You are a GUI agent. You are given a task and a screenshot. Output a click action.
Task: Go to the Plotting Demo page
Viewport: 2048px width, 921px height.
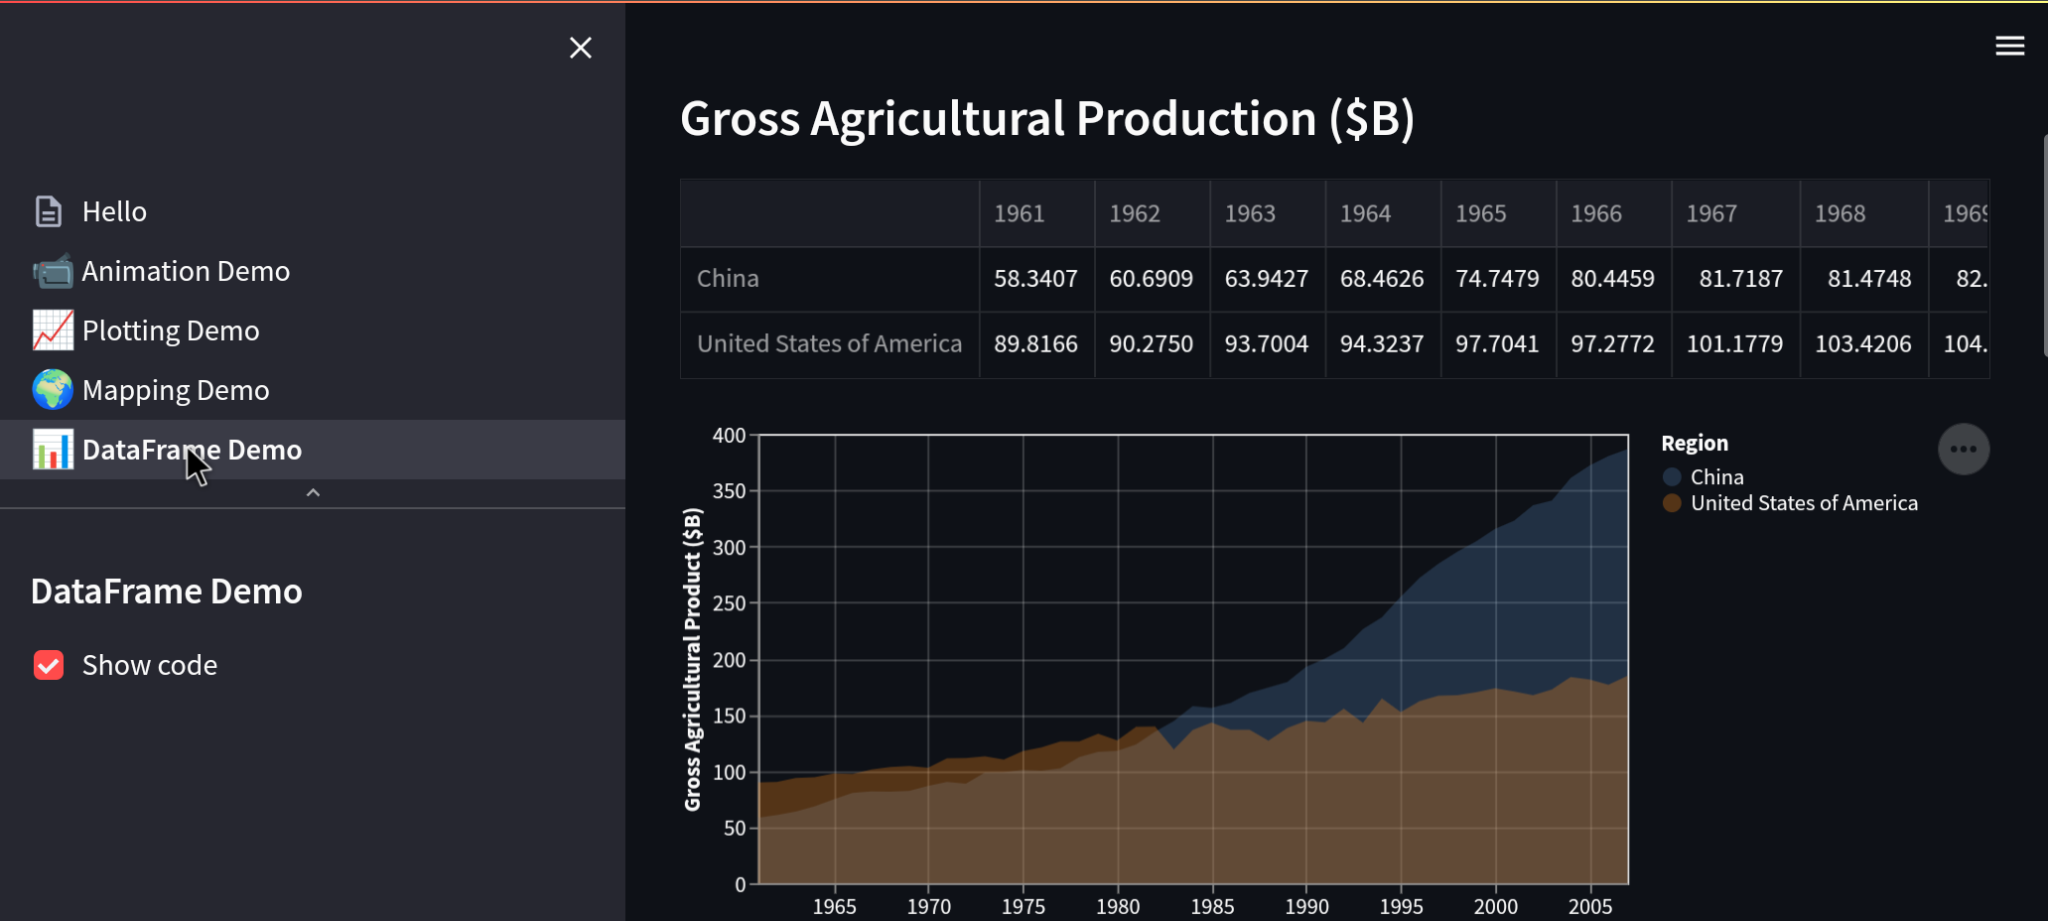point(171,331)
